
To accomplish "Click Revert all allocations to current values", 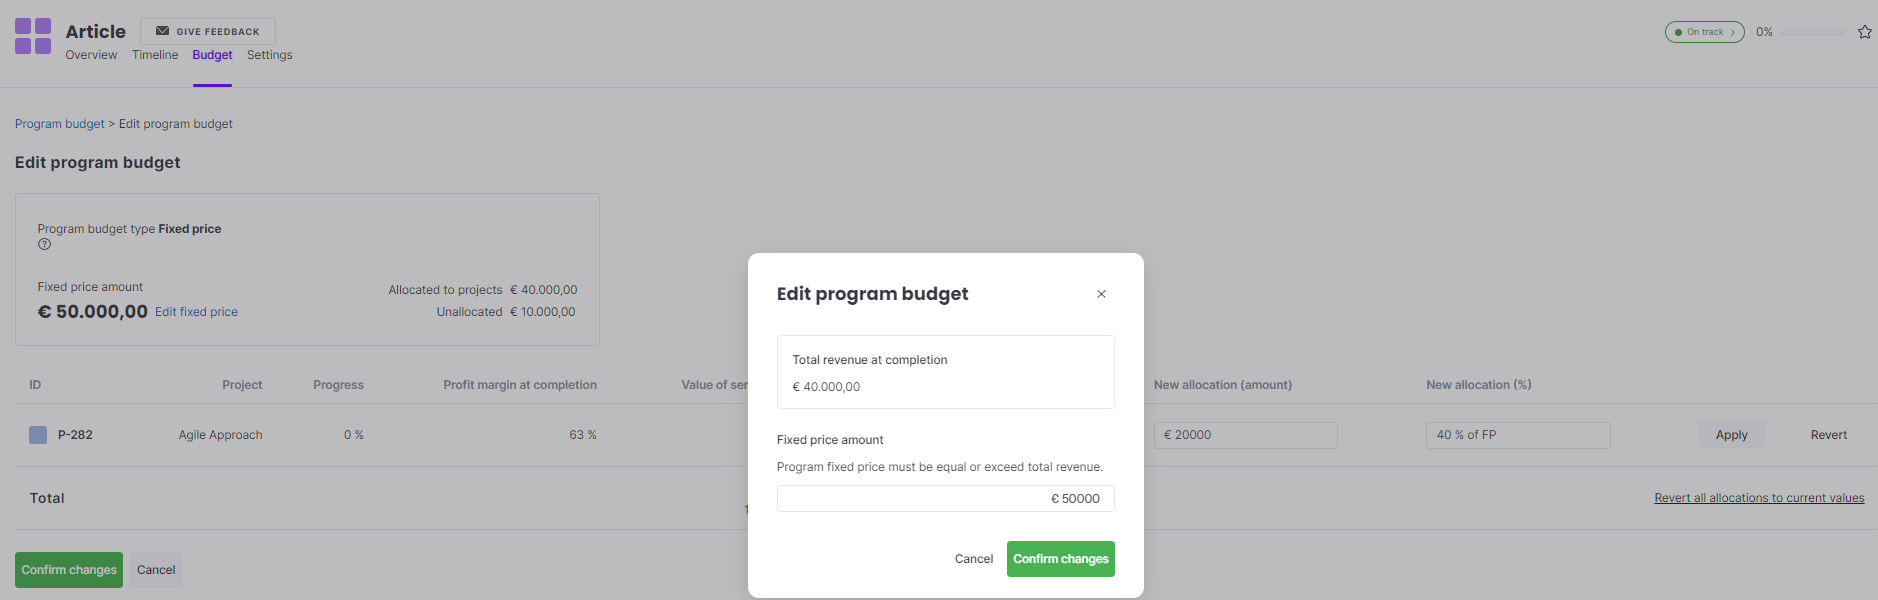I will [x=1759, y=498].
